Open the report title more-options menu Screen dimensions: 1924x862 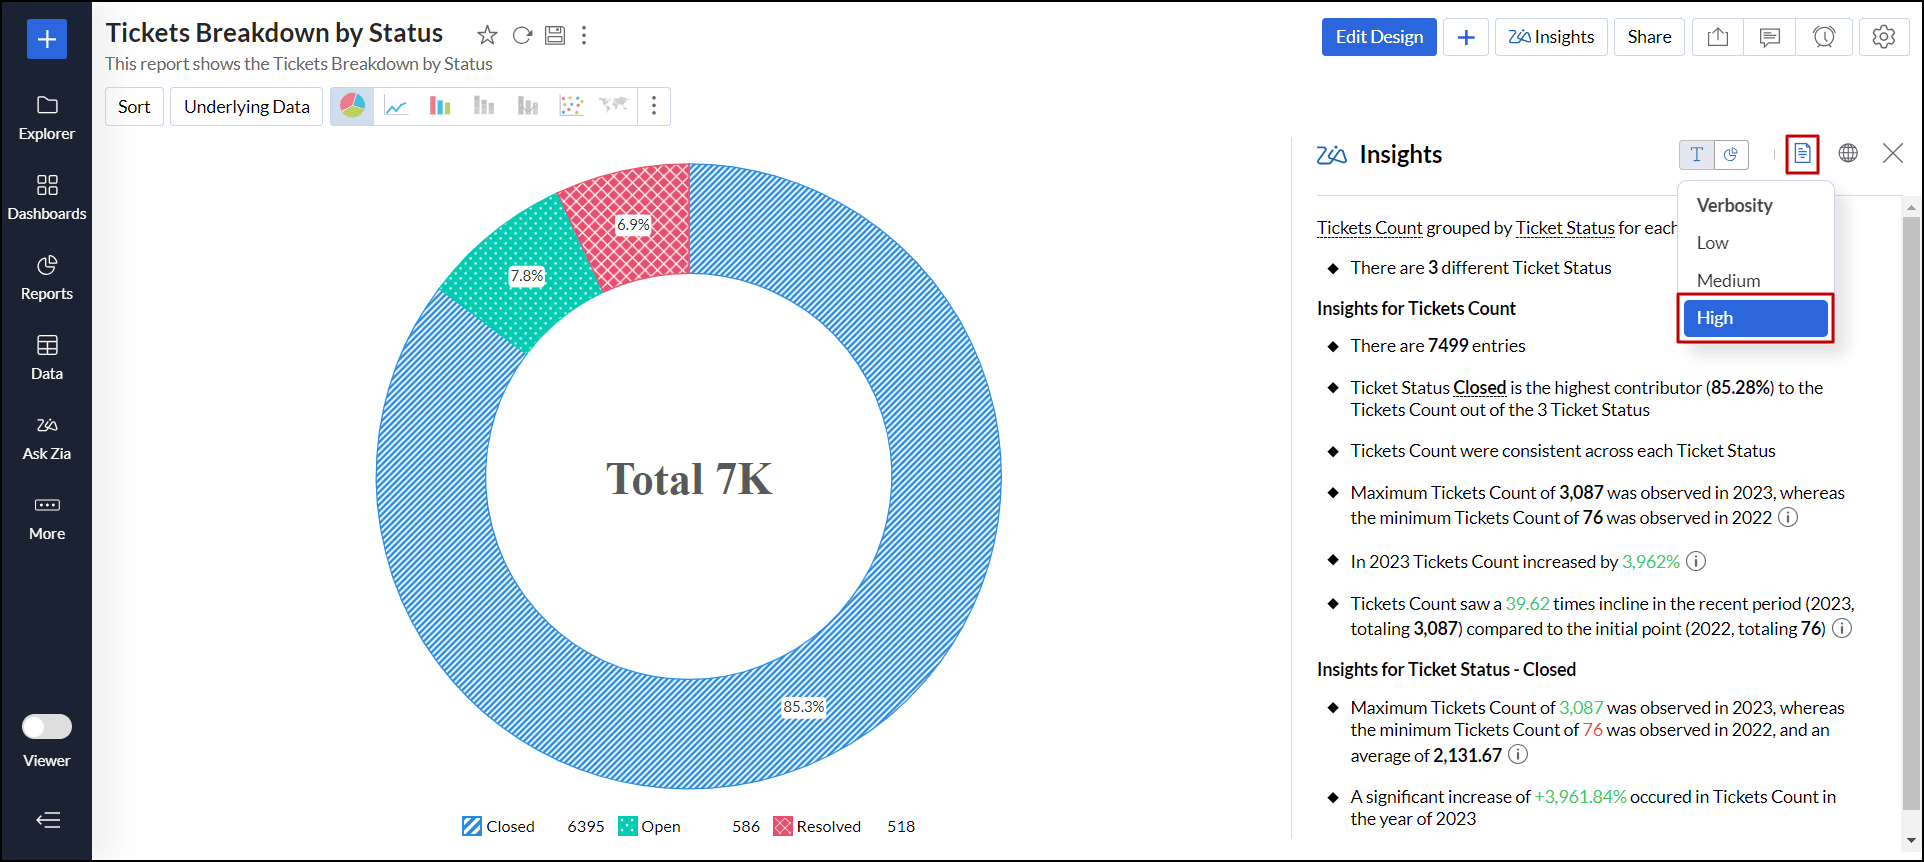click(584, 36)
